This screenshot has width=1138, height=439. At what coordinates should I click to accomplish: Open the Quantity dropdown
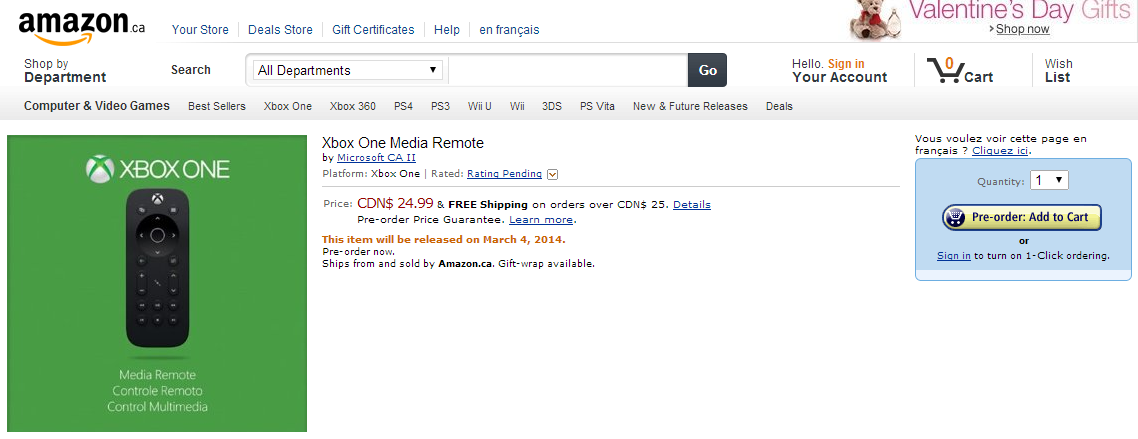1049,180
